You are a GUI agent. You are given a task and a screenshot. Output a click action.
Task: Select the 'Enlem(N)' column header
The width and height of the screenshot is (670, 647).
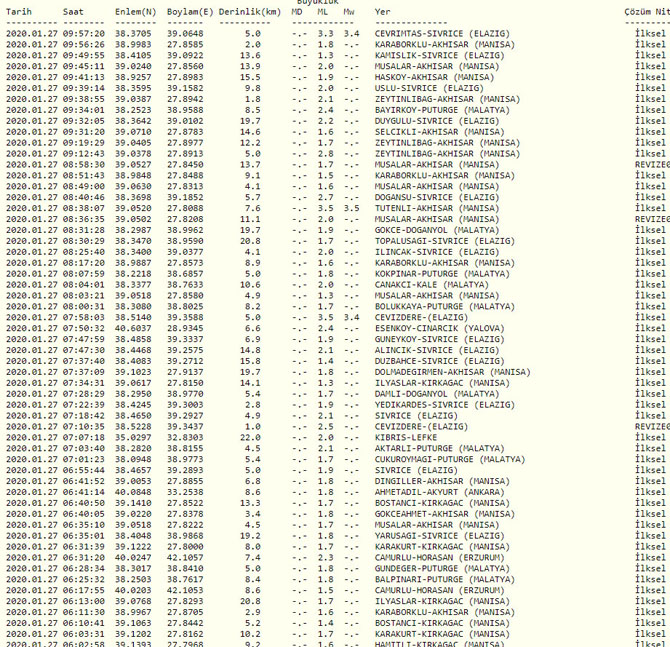[x=135, y=12]
